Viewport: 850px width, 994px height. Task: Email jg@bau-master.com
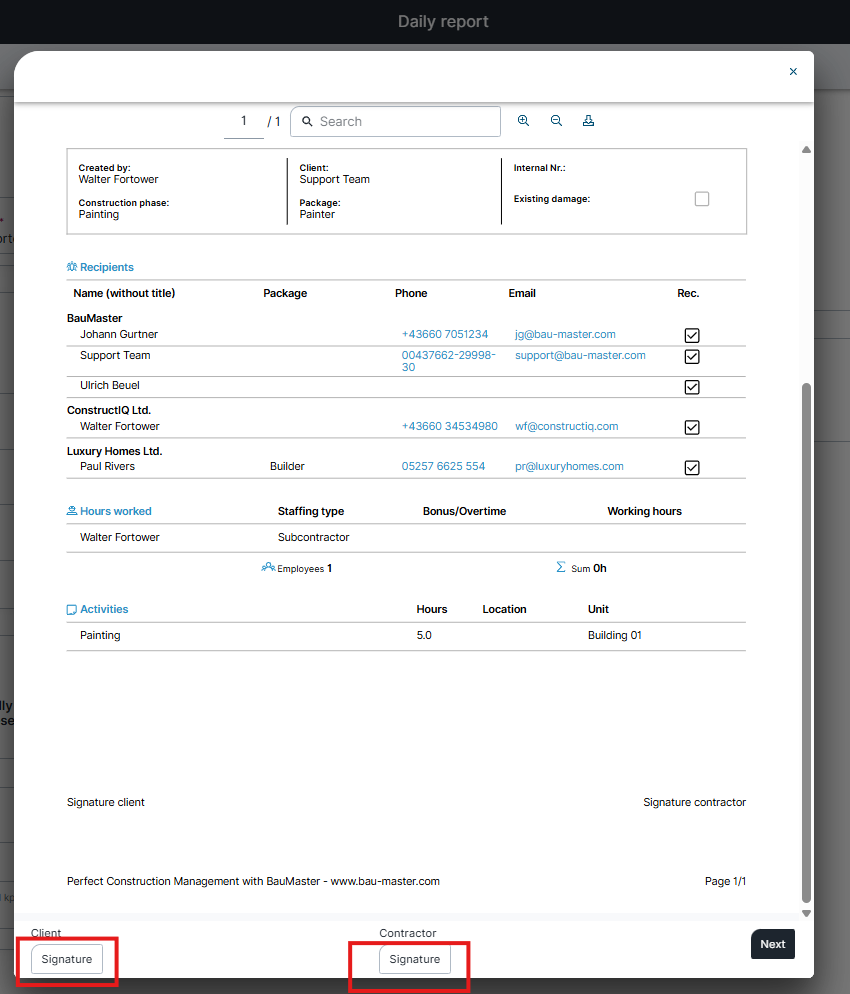pyautogui.click(x=565, y=334)
